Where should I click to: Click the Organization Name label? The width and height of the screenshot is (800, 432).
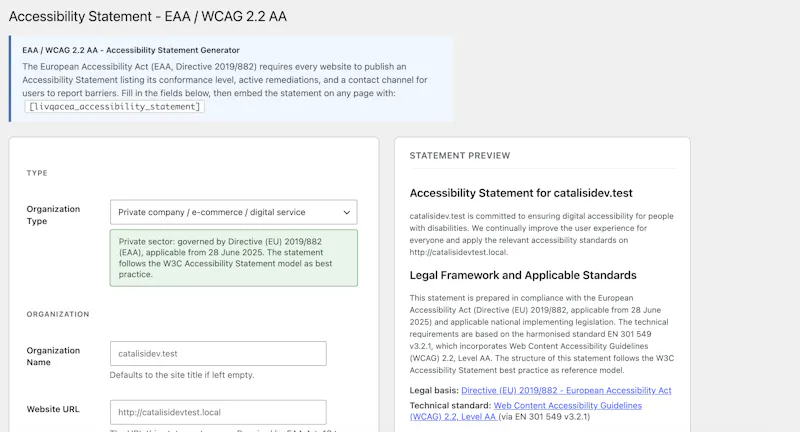[53, 356]
